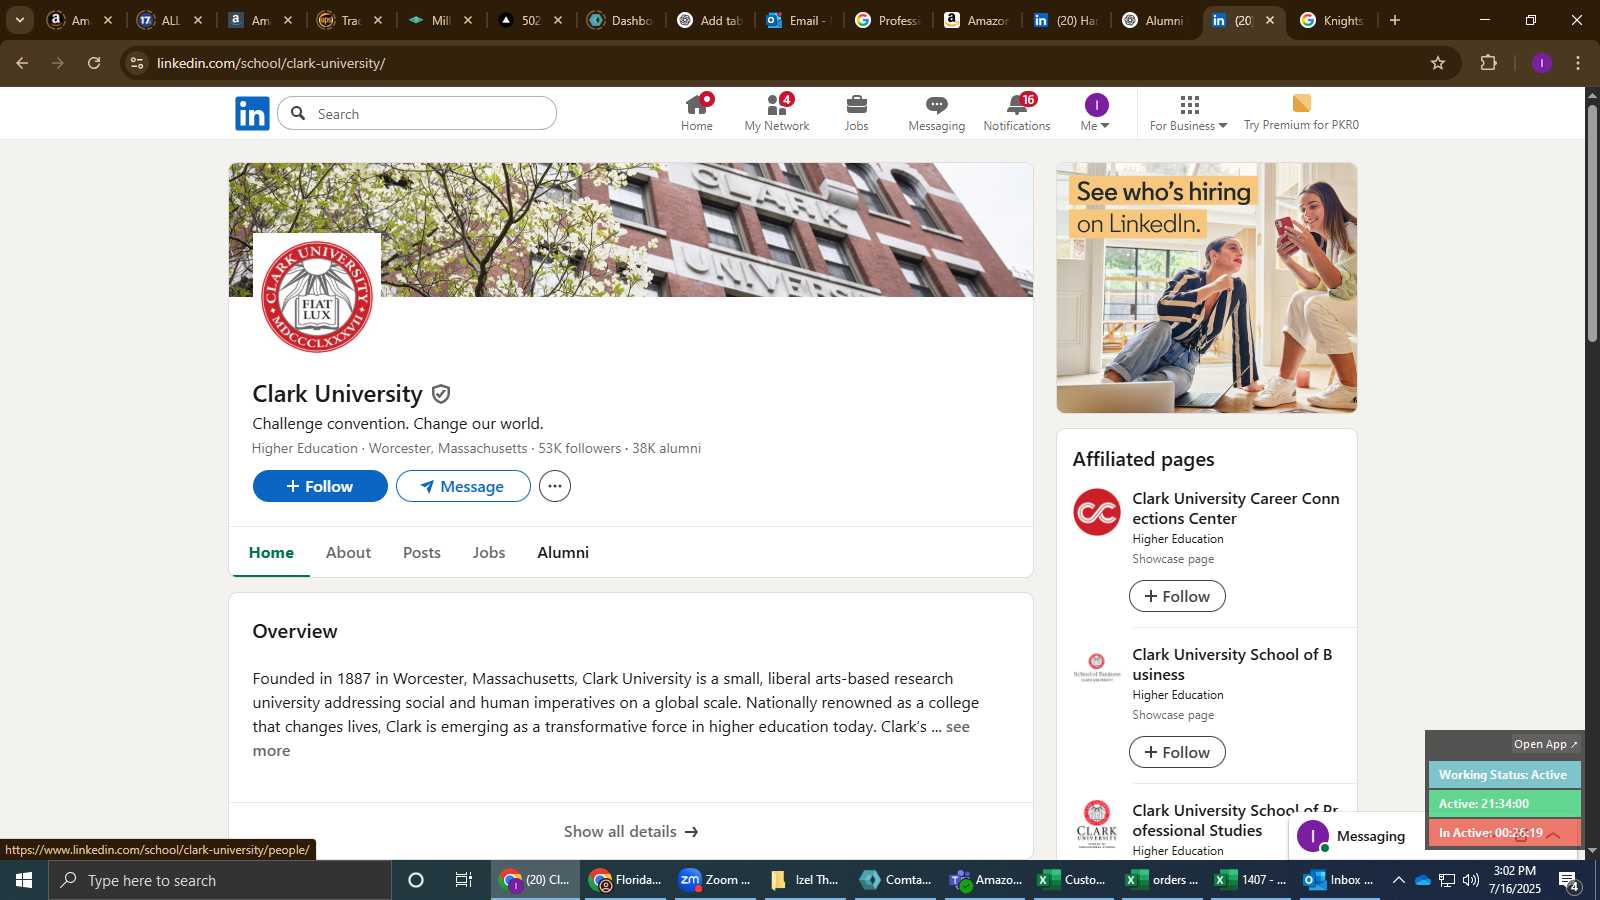
Task: Open Windows Start menu
Action: 24,880
